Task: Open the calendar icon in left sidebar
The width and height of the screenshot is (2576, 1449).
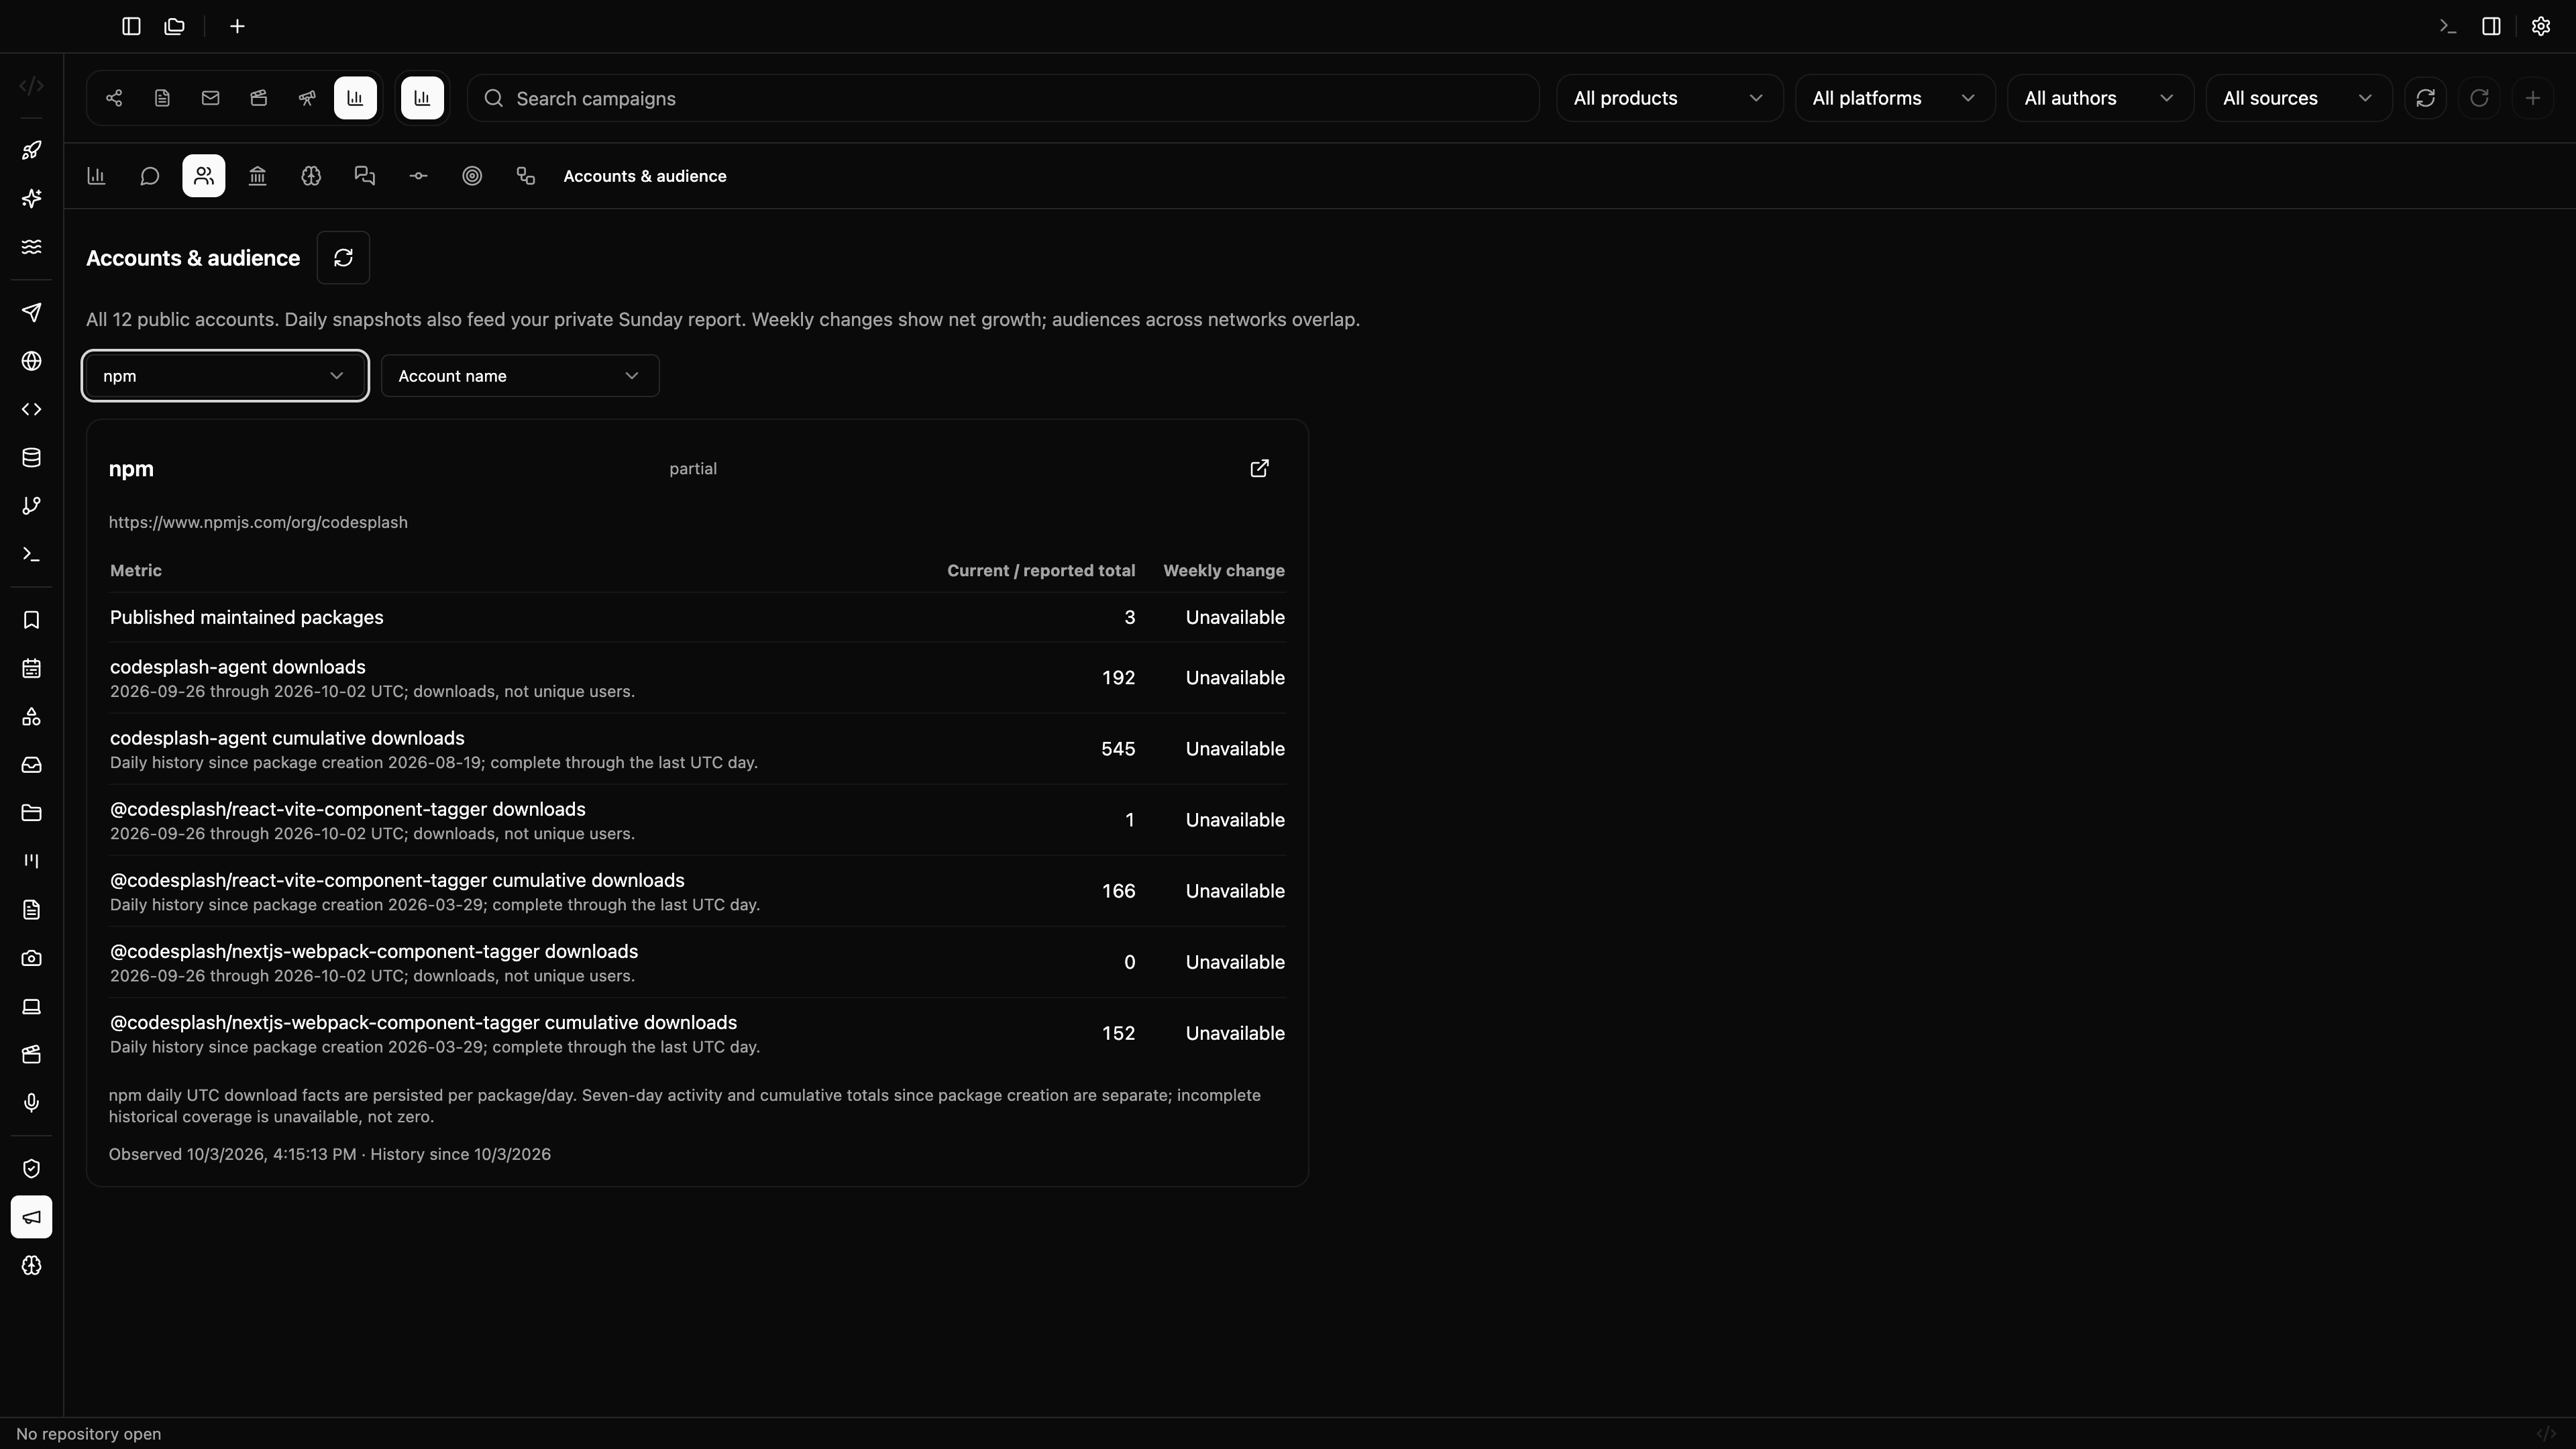Action: (32, 668)
